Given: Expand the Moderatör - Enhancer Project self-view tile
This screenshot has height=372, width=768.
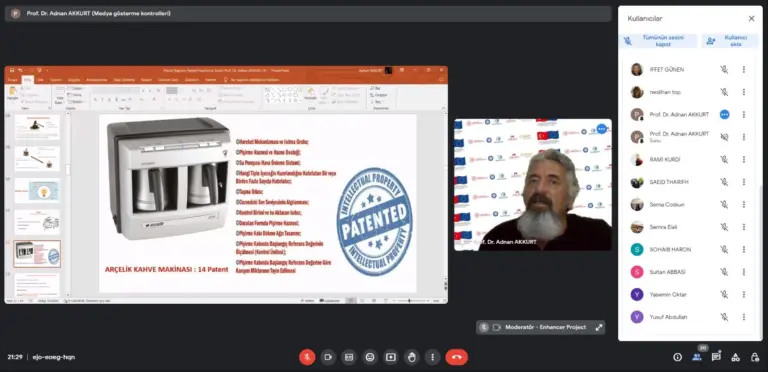Looking at the screenshot, I should pyautogui.click(x=599, y=327).
